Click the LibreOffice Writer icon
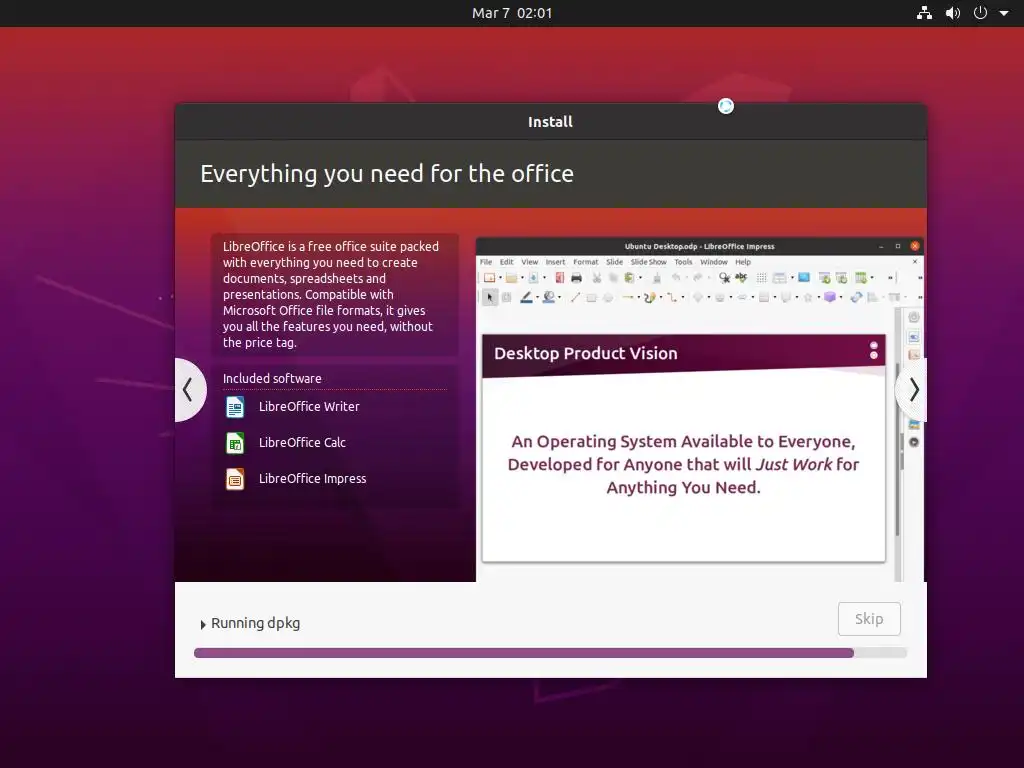The image size is (1024, 768). (235, 406)
